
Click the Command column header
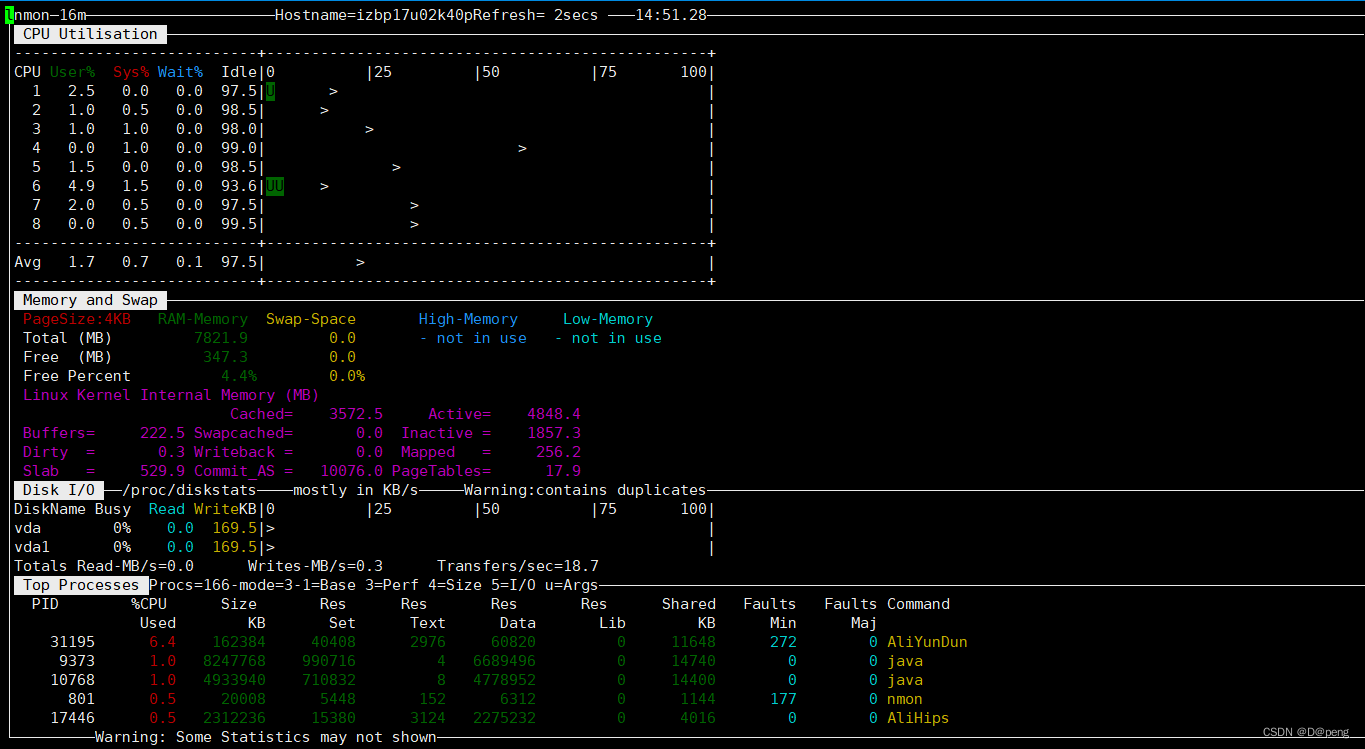918,604
